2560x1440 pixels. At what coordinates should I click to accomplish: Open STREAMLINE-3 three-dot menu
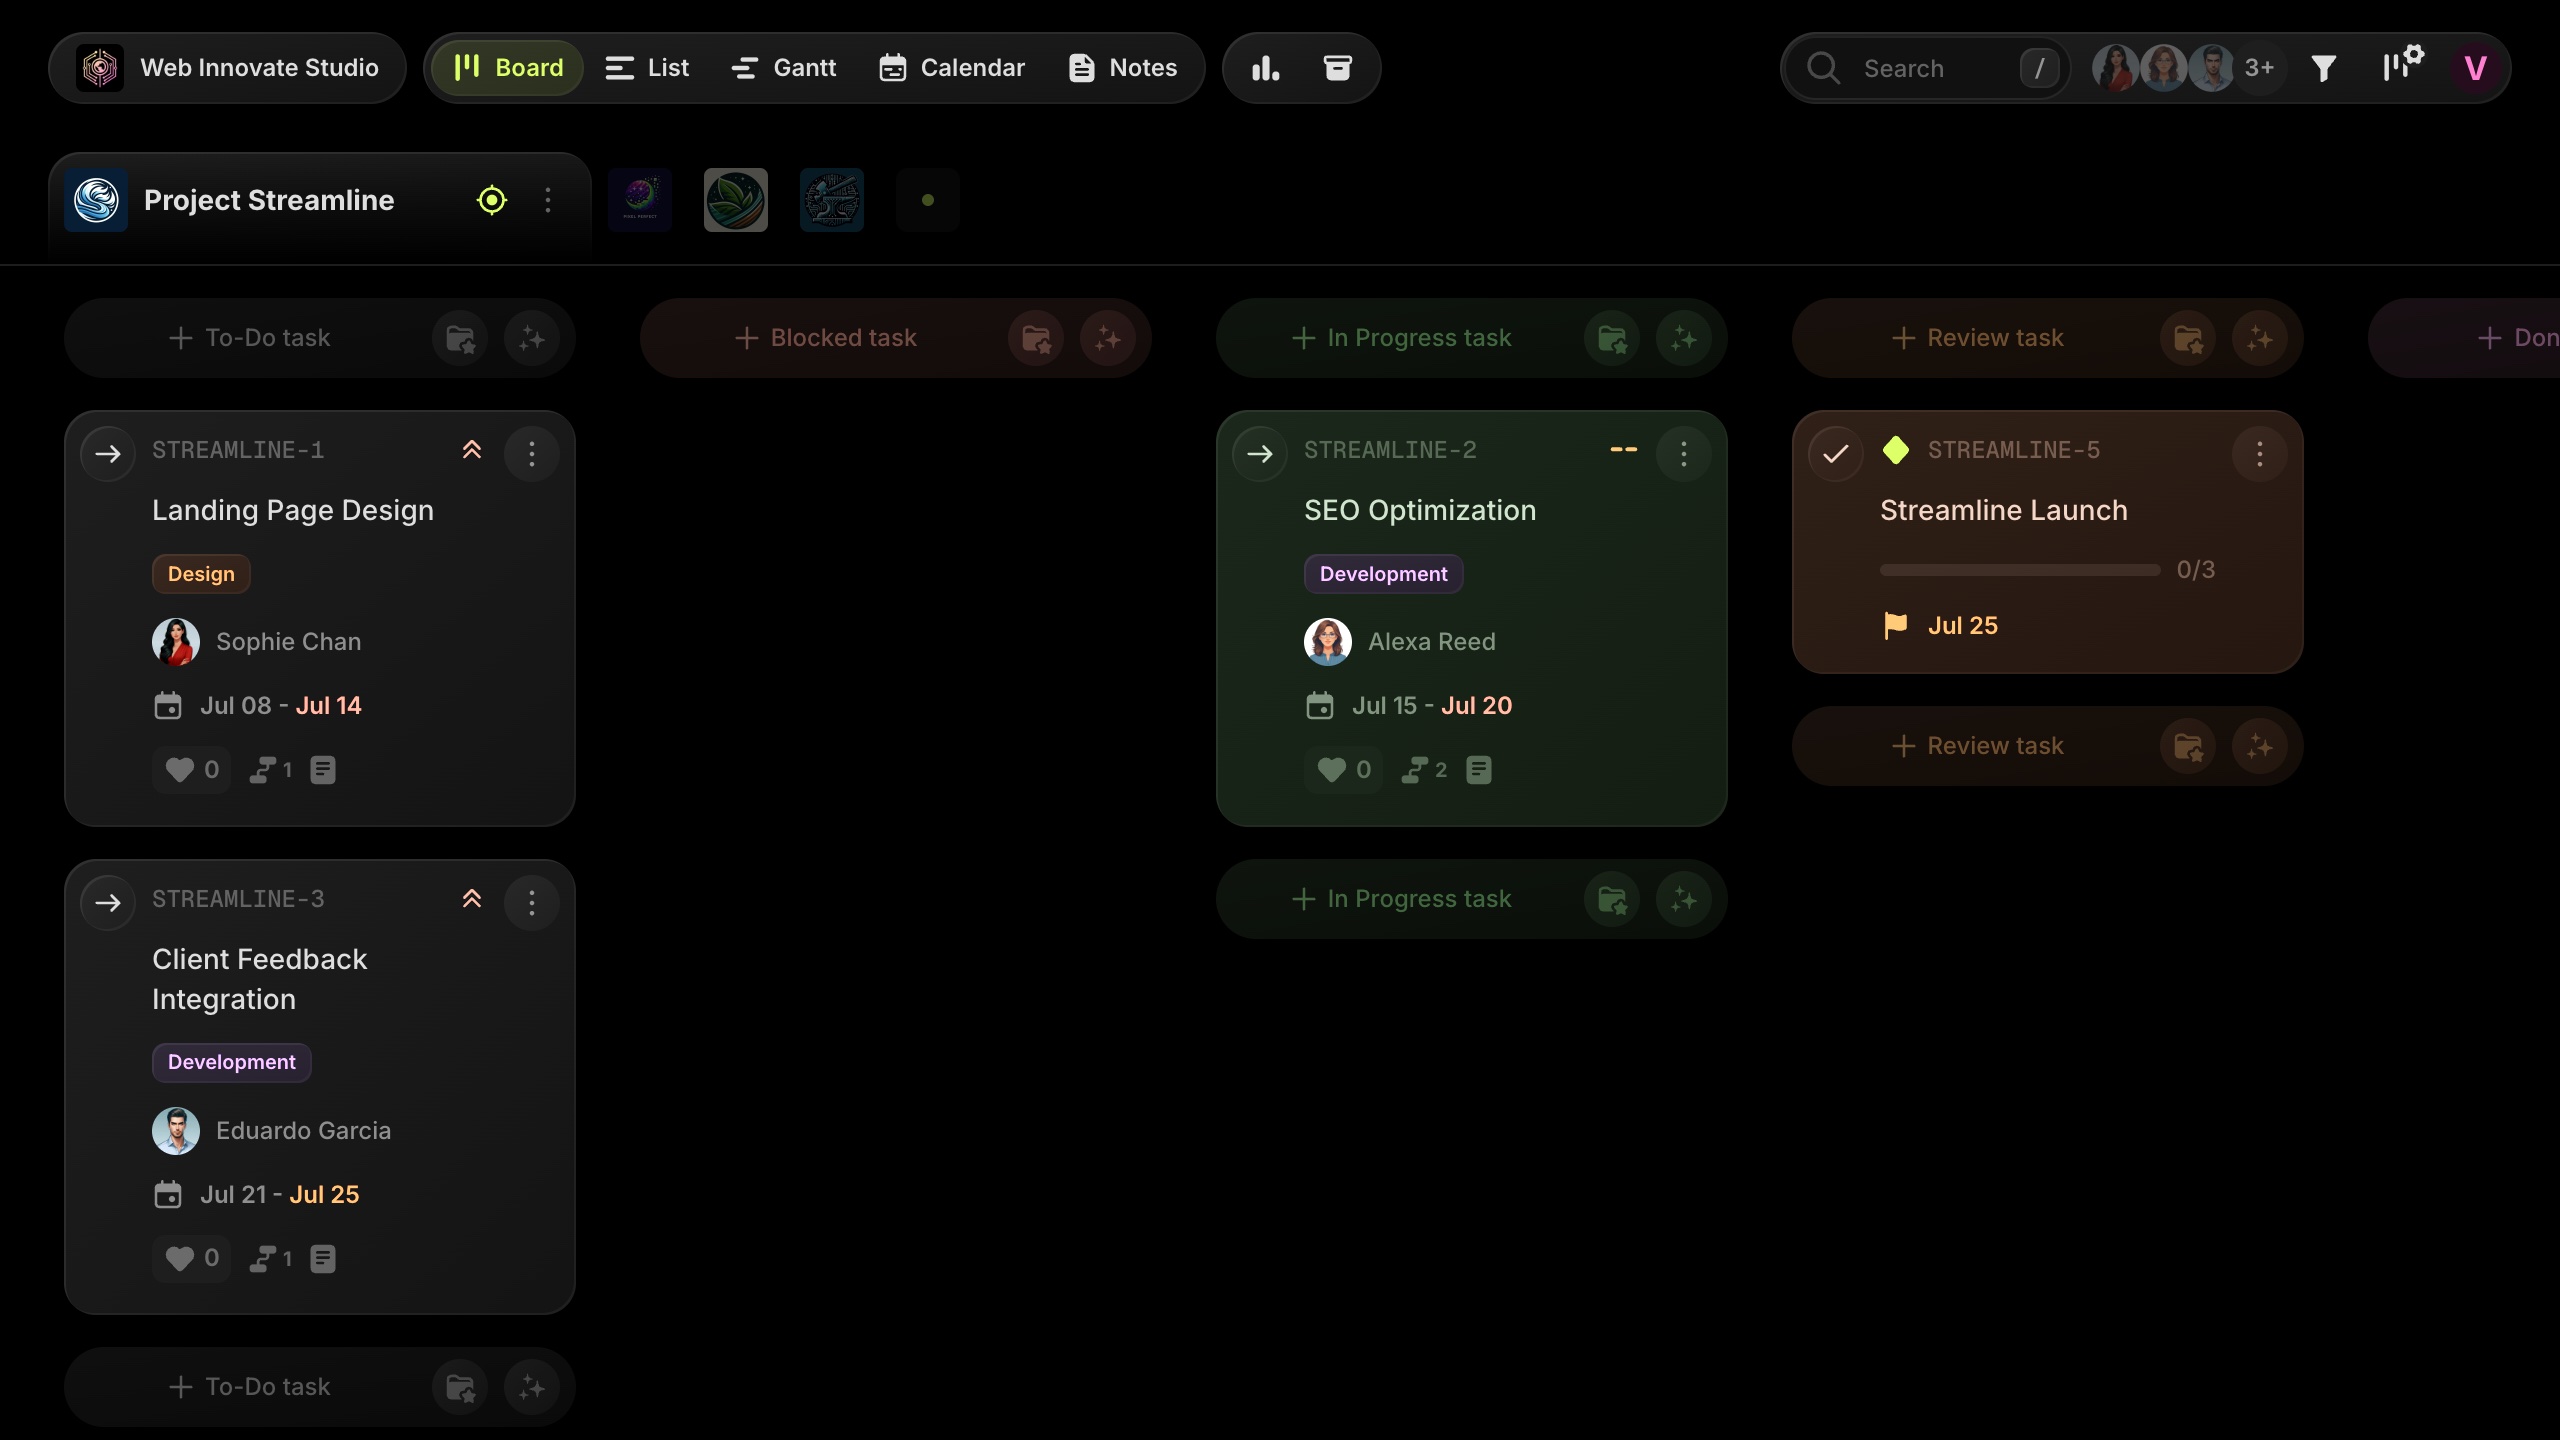pos(532,903)
